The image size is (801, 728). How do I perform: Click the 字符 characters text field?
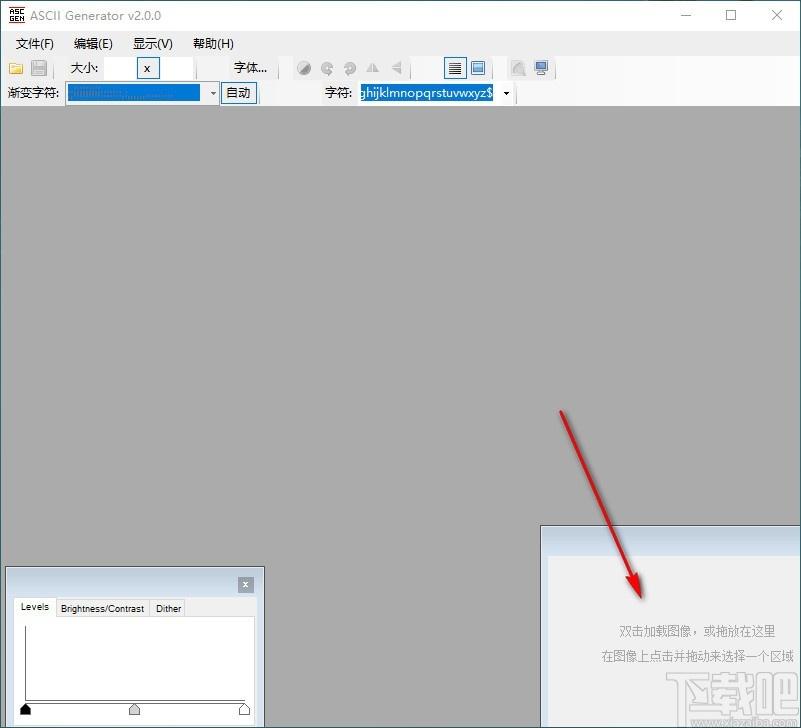pos(427,93)
